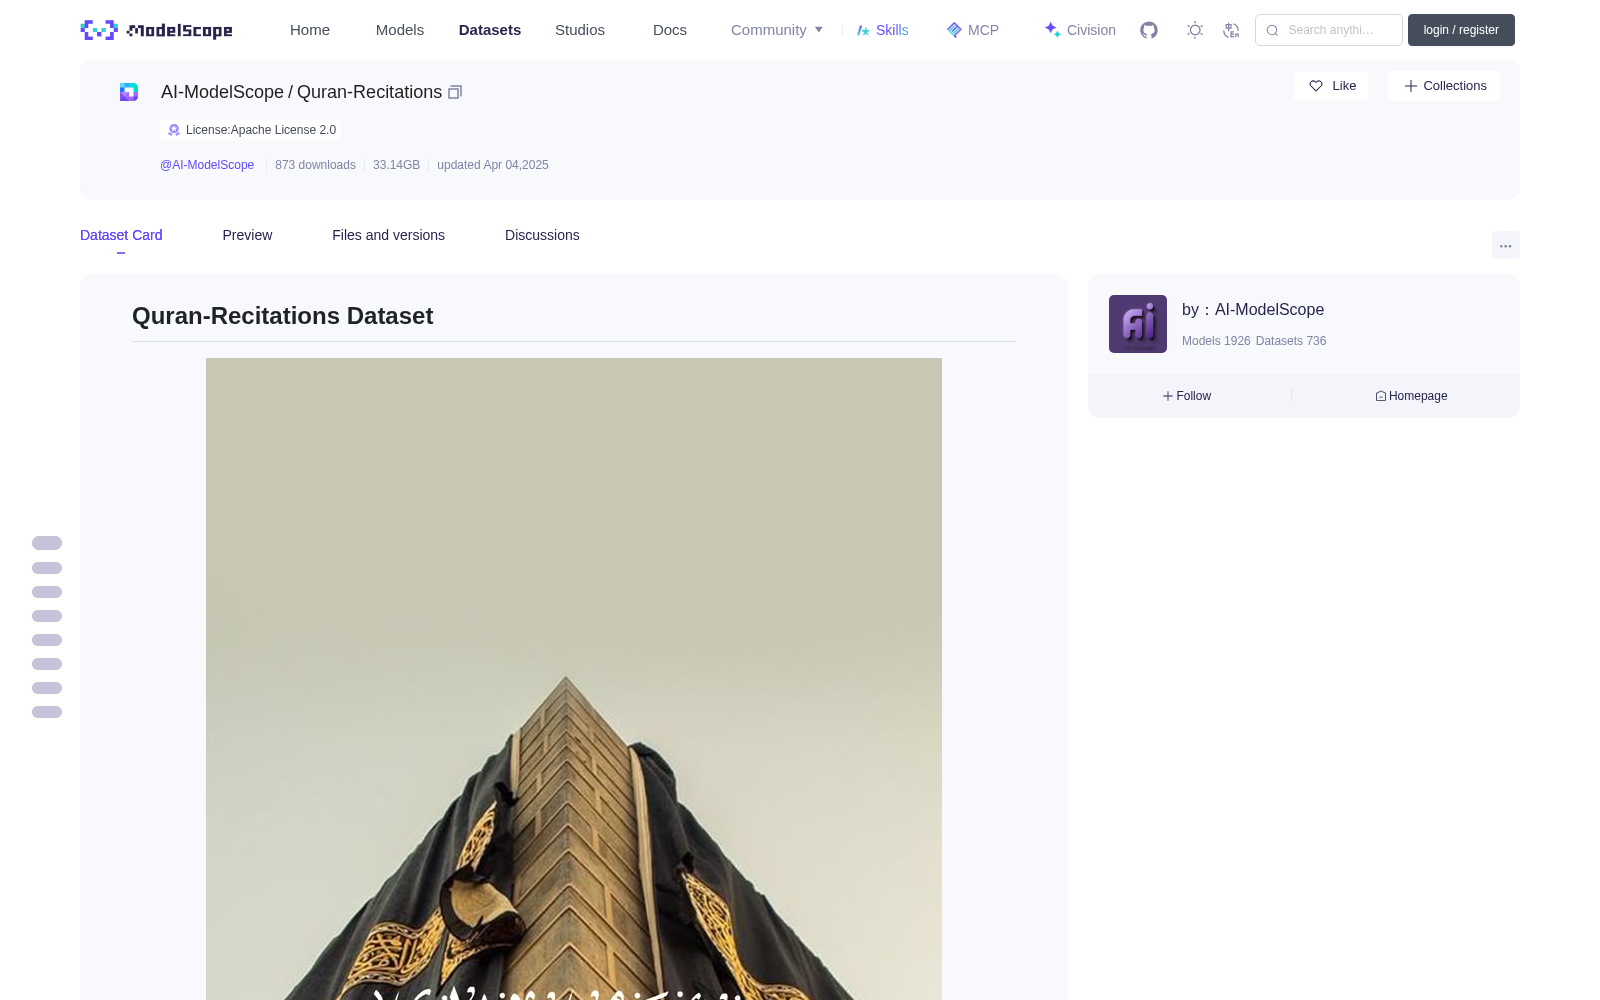
Task: Open the Studios menu item
Action: tap(580, 30)
